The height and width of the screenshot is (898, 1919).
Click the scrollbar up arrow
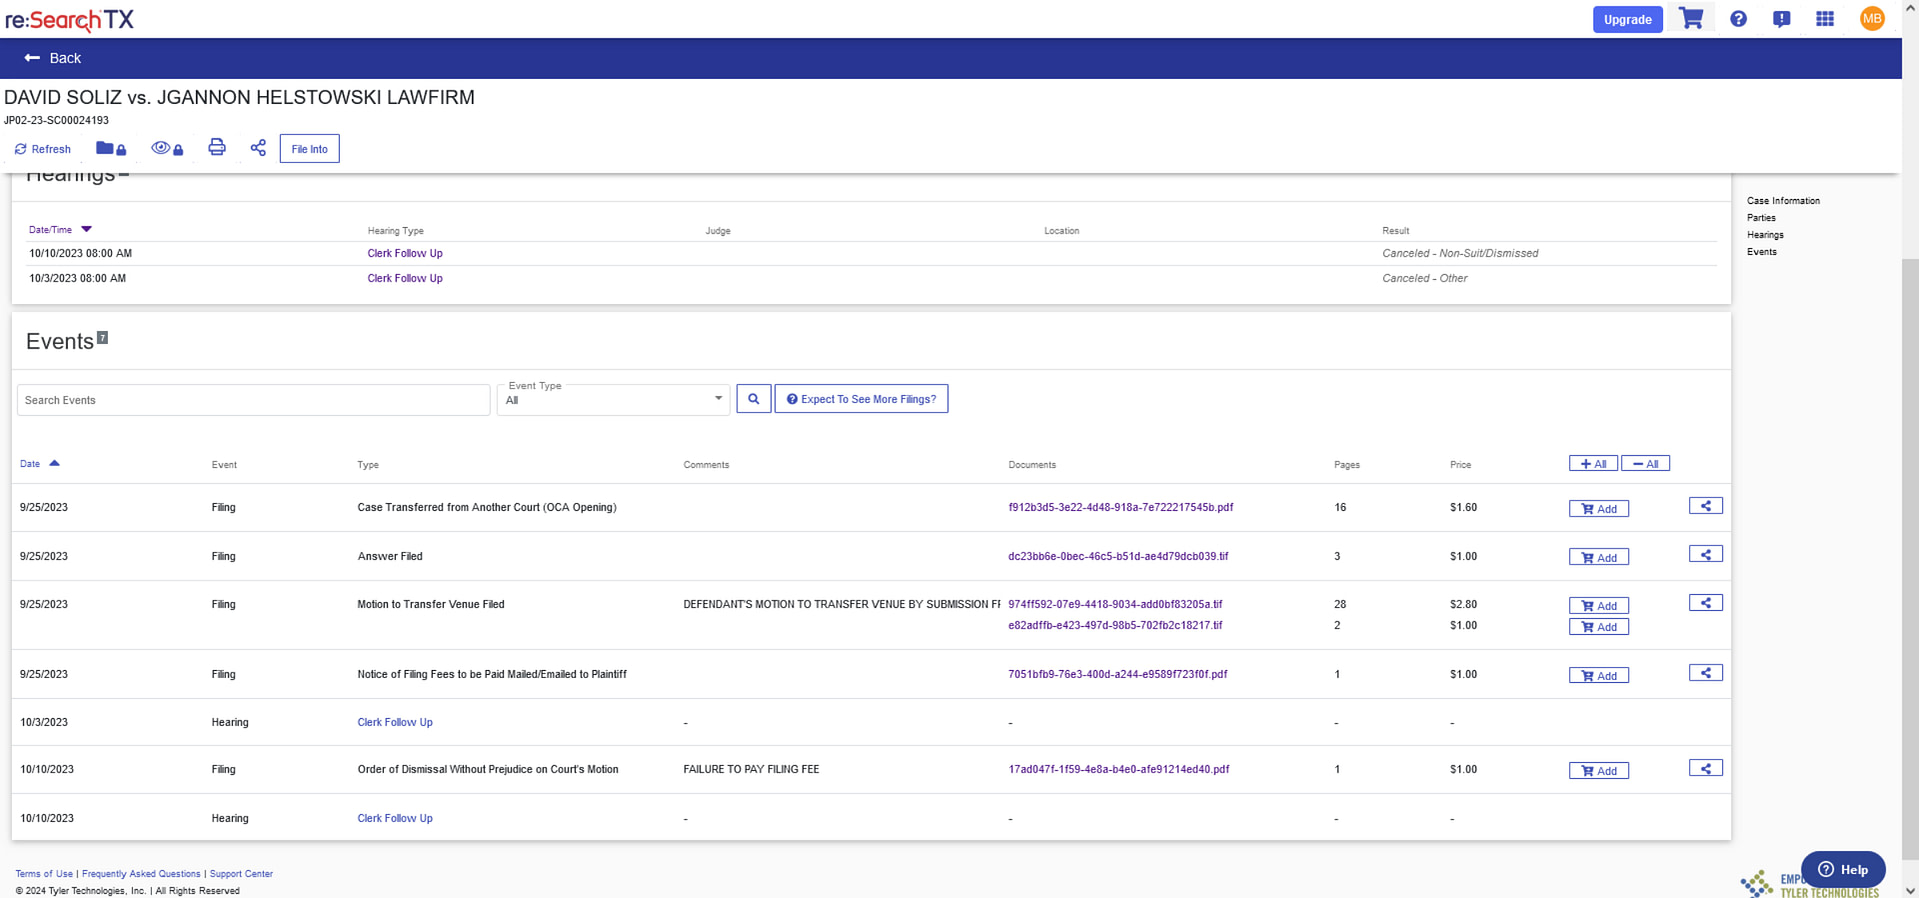(x=1910, y=7)
